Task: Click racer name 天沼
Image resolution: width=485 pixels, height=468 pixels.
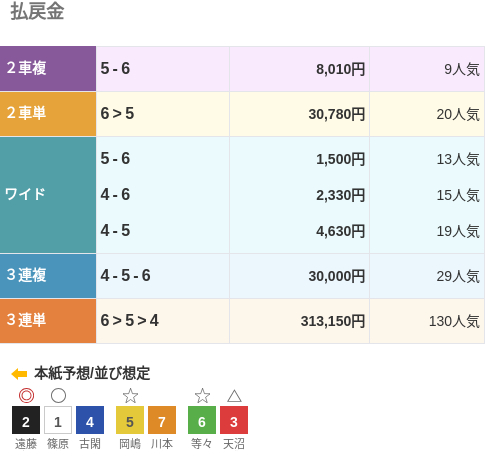Action: [234, 444]
